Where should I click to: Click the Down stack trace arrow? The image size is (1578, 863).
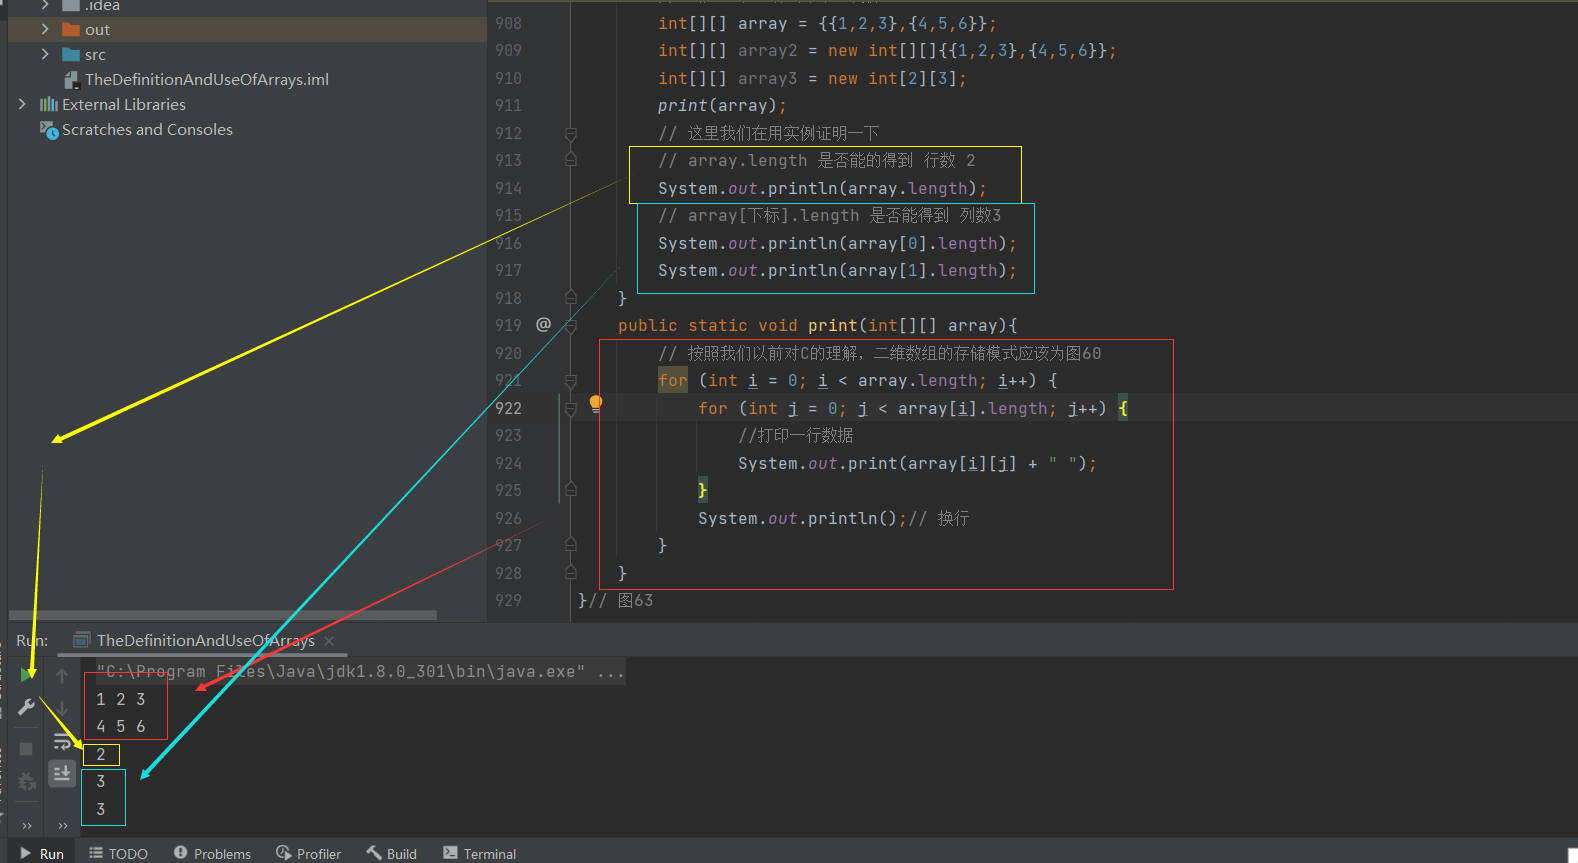click(x=62, y=708)
